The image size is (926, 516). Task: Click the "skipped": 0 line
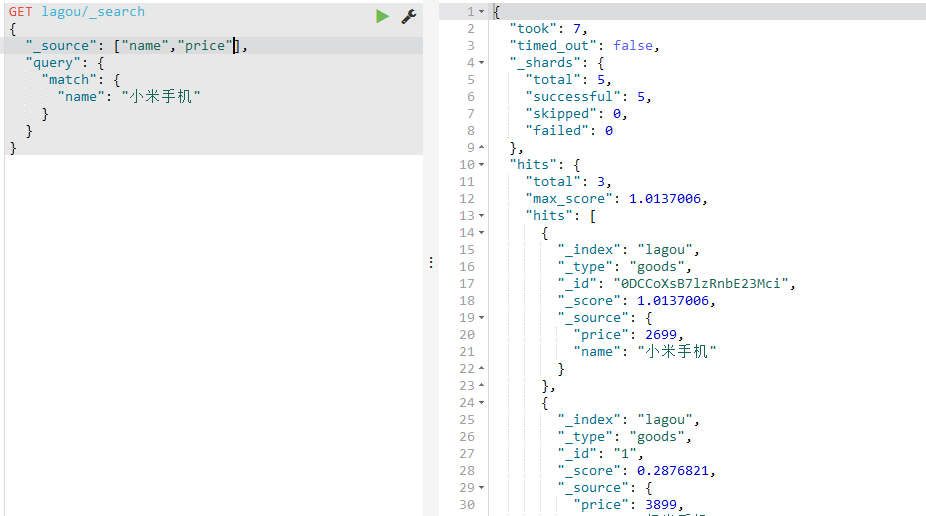tap(576, 113)
